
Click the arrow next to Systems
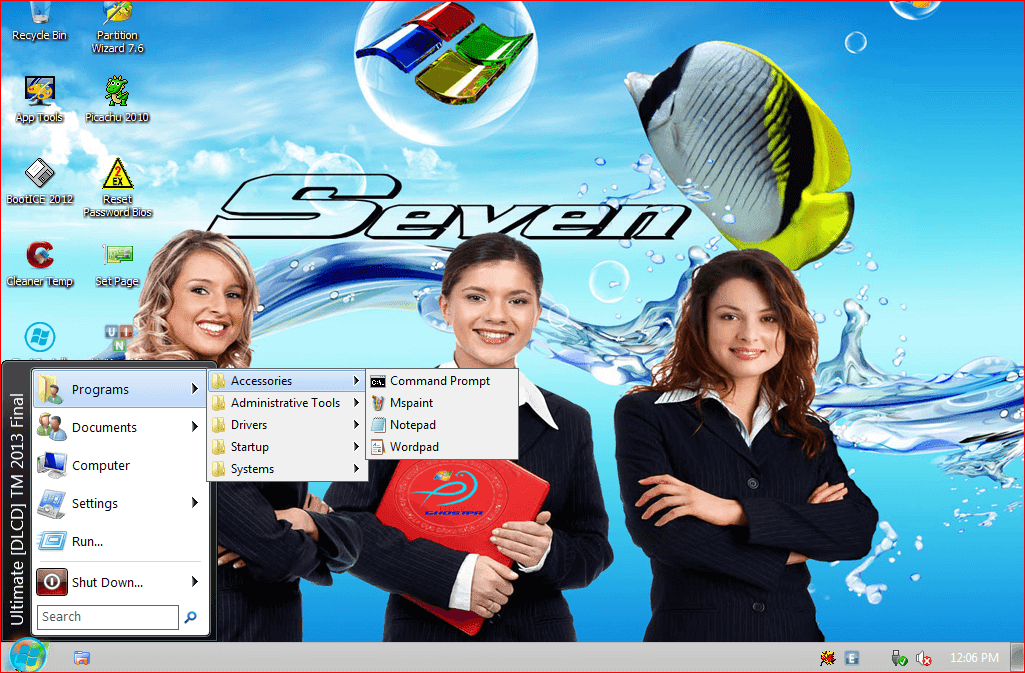356,468
